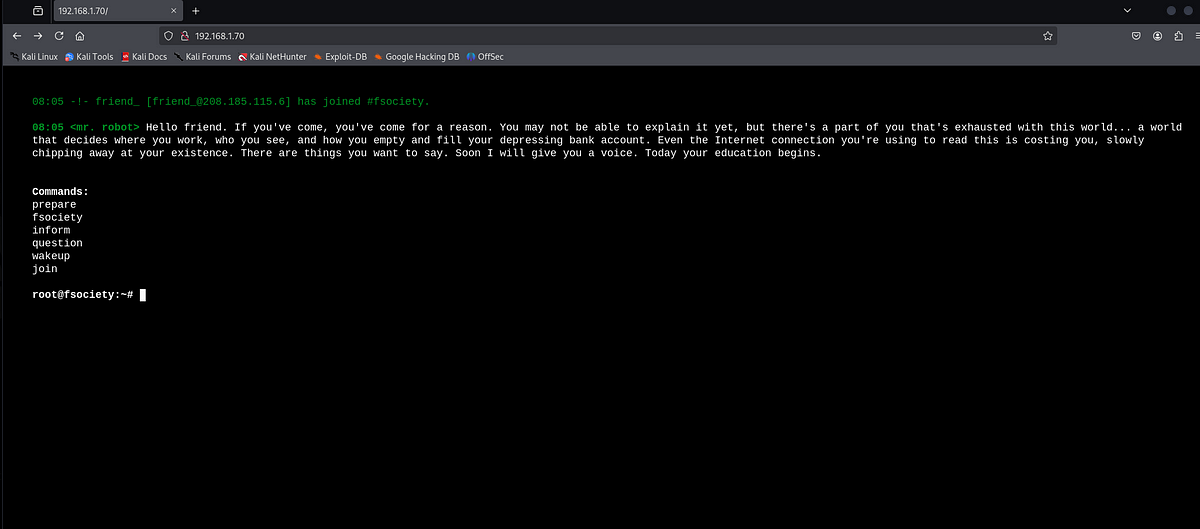
Task: Click the 'fsociety' command in the list
Action: [x=57, y=217]
